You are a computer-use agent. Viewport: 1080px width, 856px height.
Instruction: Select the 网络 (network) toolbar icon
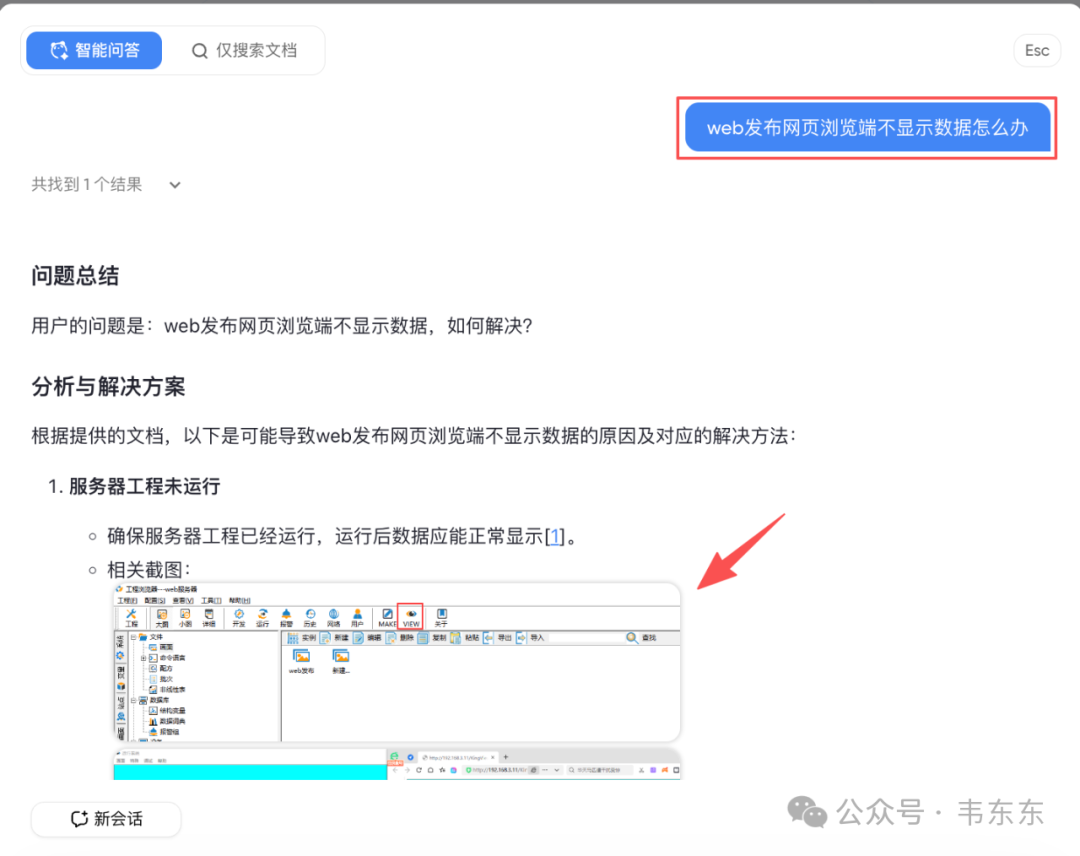point(334,616)
